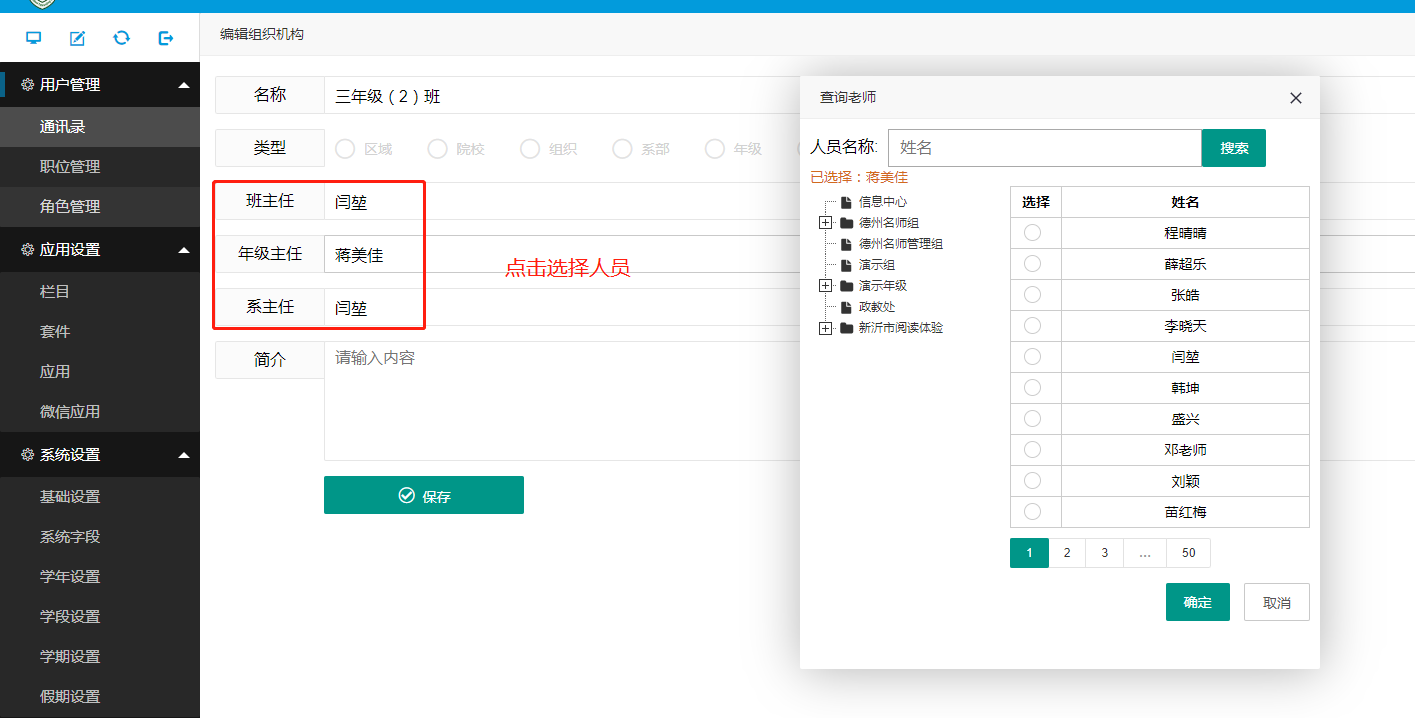
Task: Click the monitor icon in sidebar toolbar
Action: [x=33, y=38]
